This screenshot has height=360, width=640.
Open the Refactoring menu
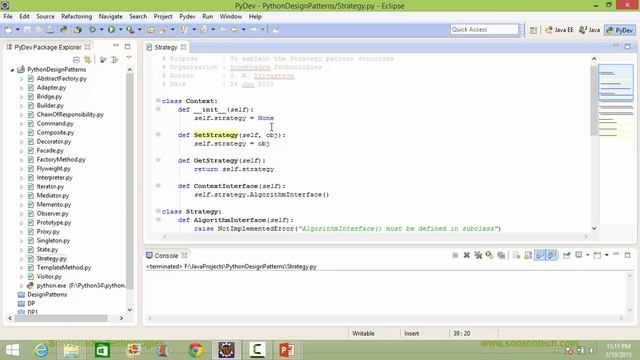[76, 16]
